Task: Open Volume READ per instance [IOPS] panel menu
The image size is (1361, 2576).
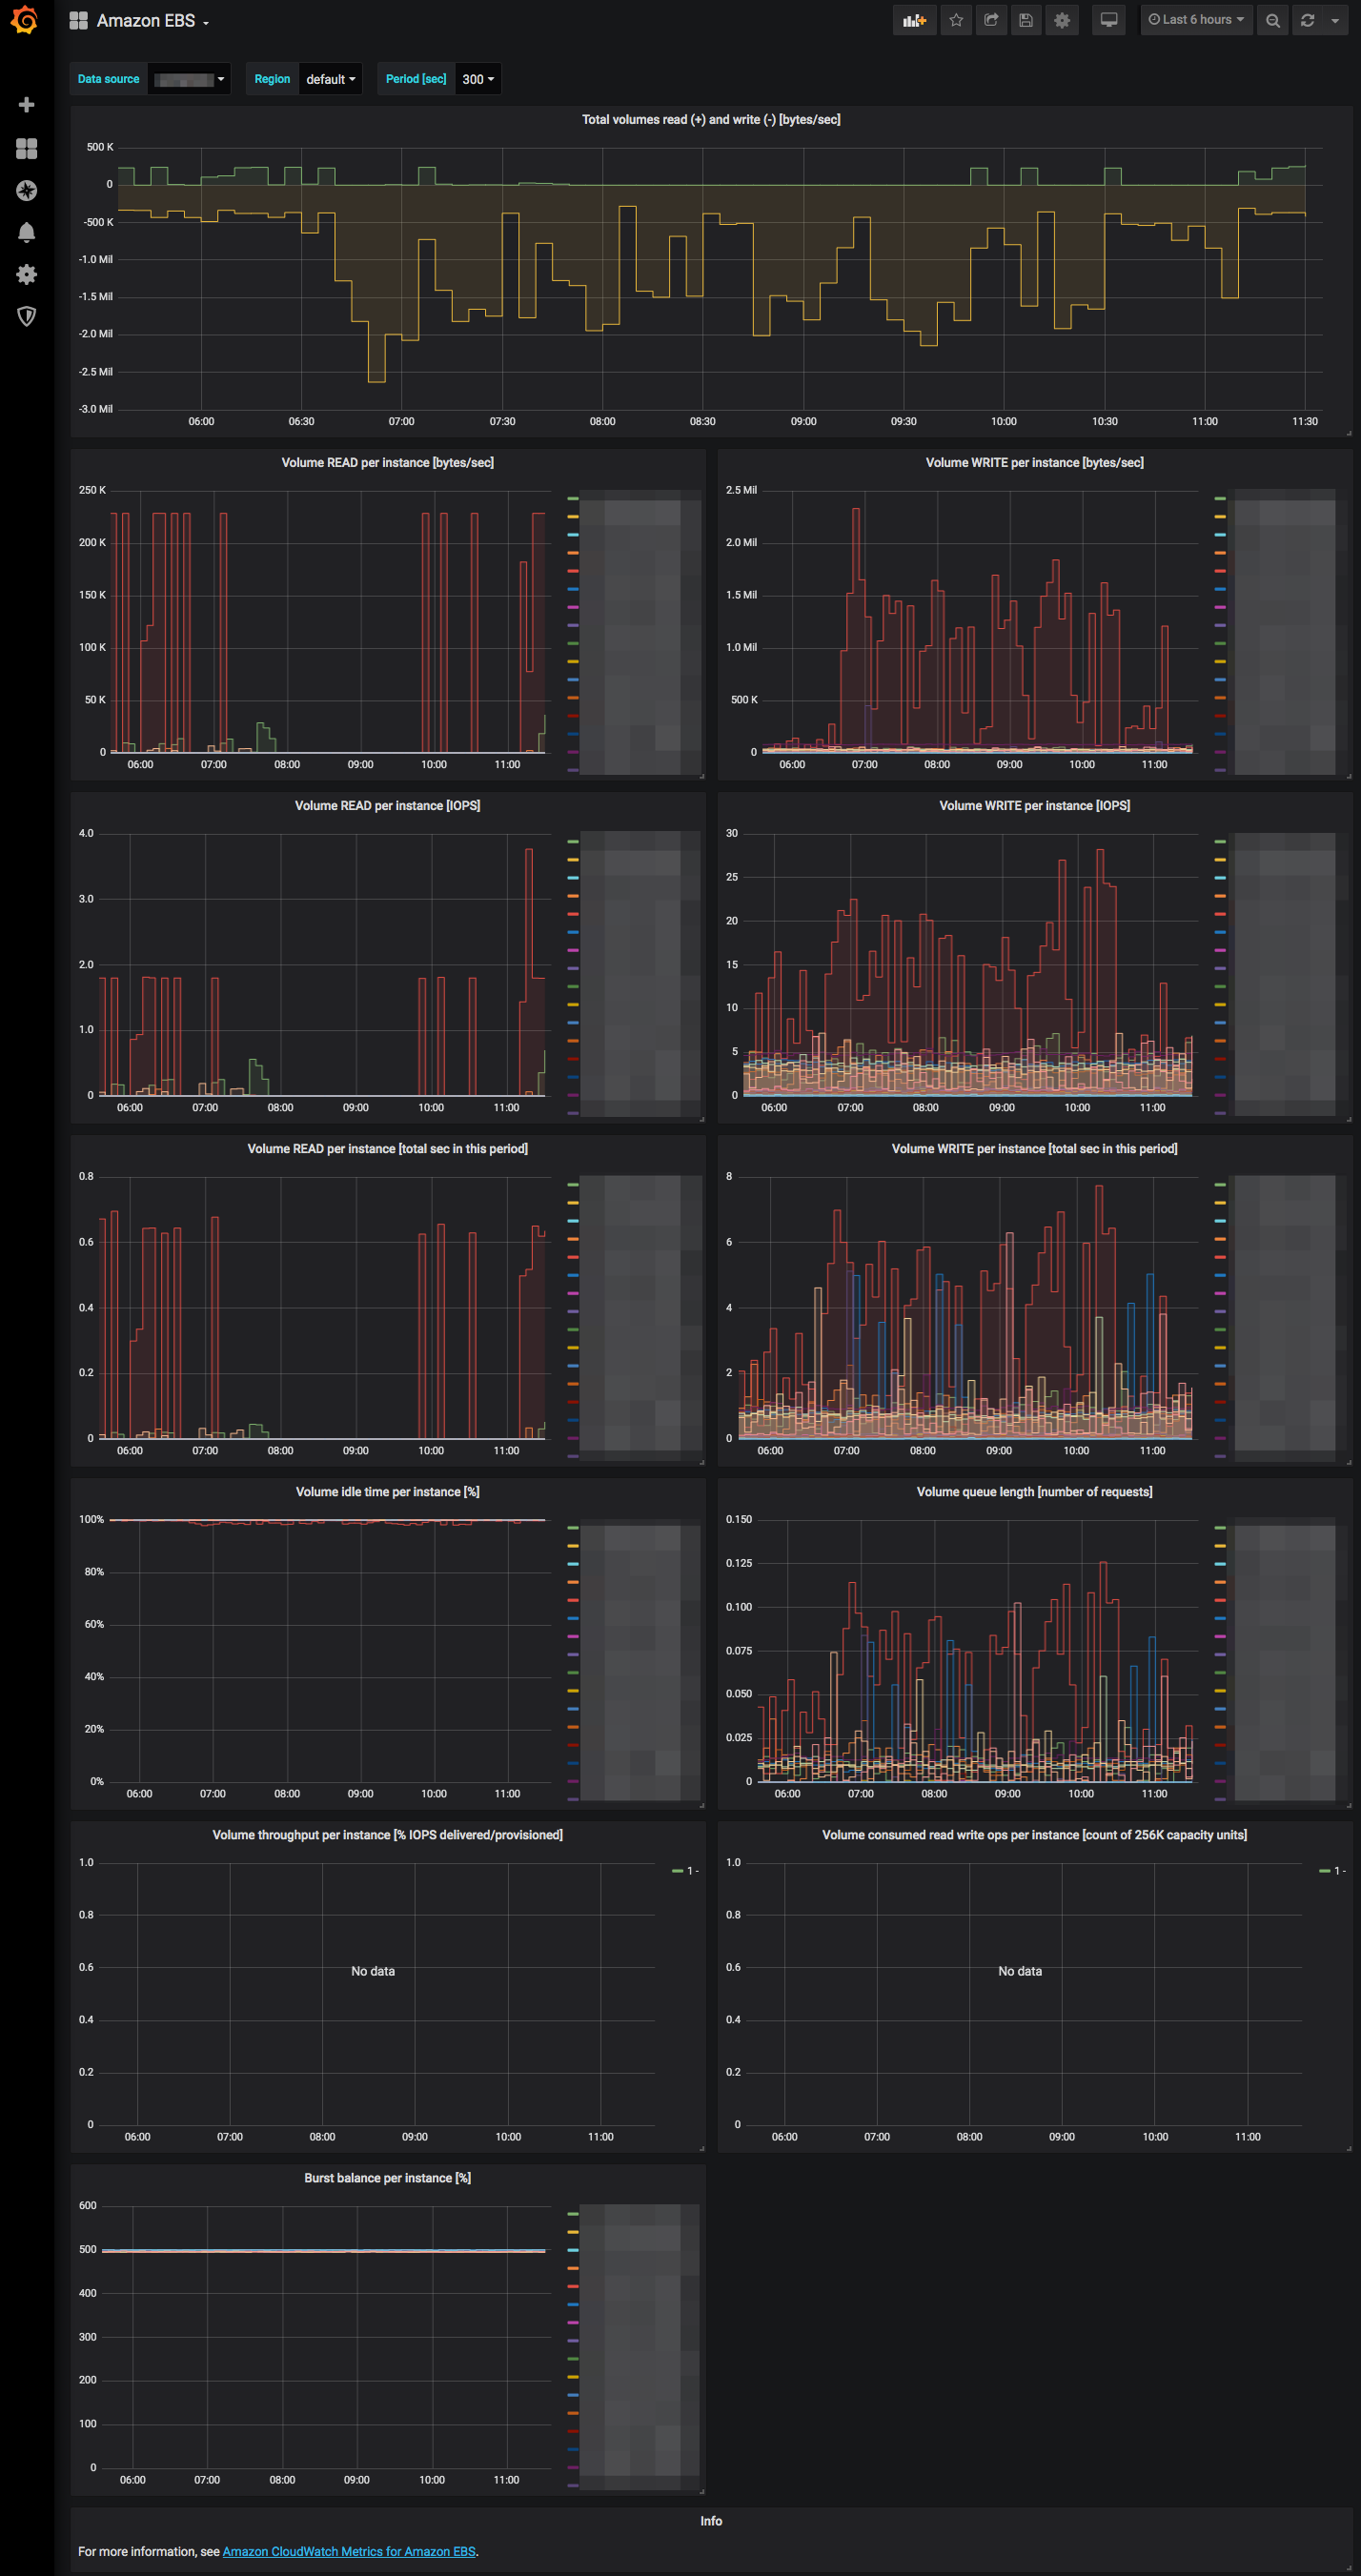Action: click(x=387, y=806)
